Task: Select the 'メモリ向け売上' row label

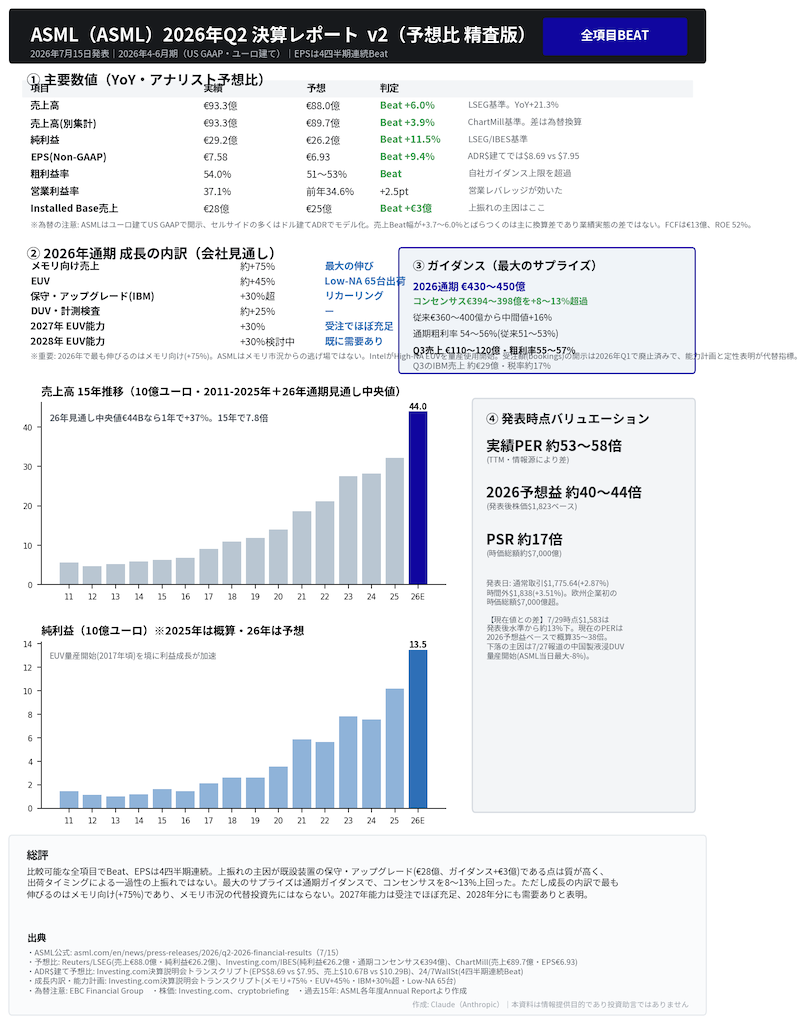Action: click(65, 266)
